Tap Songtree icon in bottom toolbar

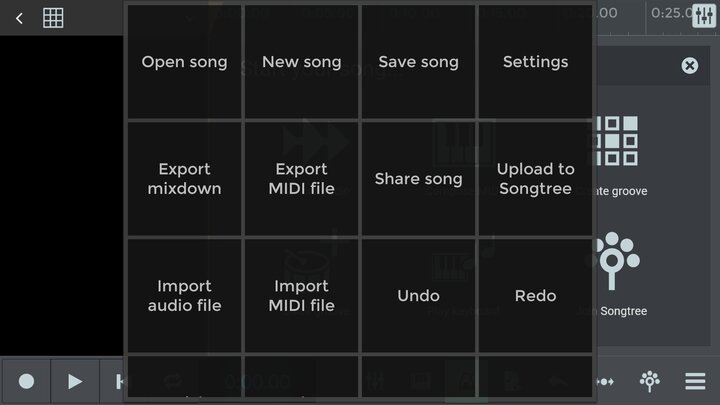[x=649, y=381]
